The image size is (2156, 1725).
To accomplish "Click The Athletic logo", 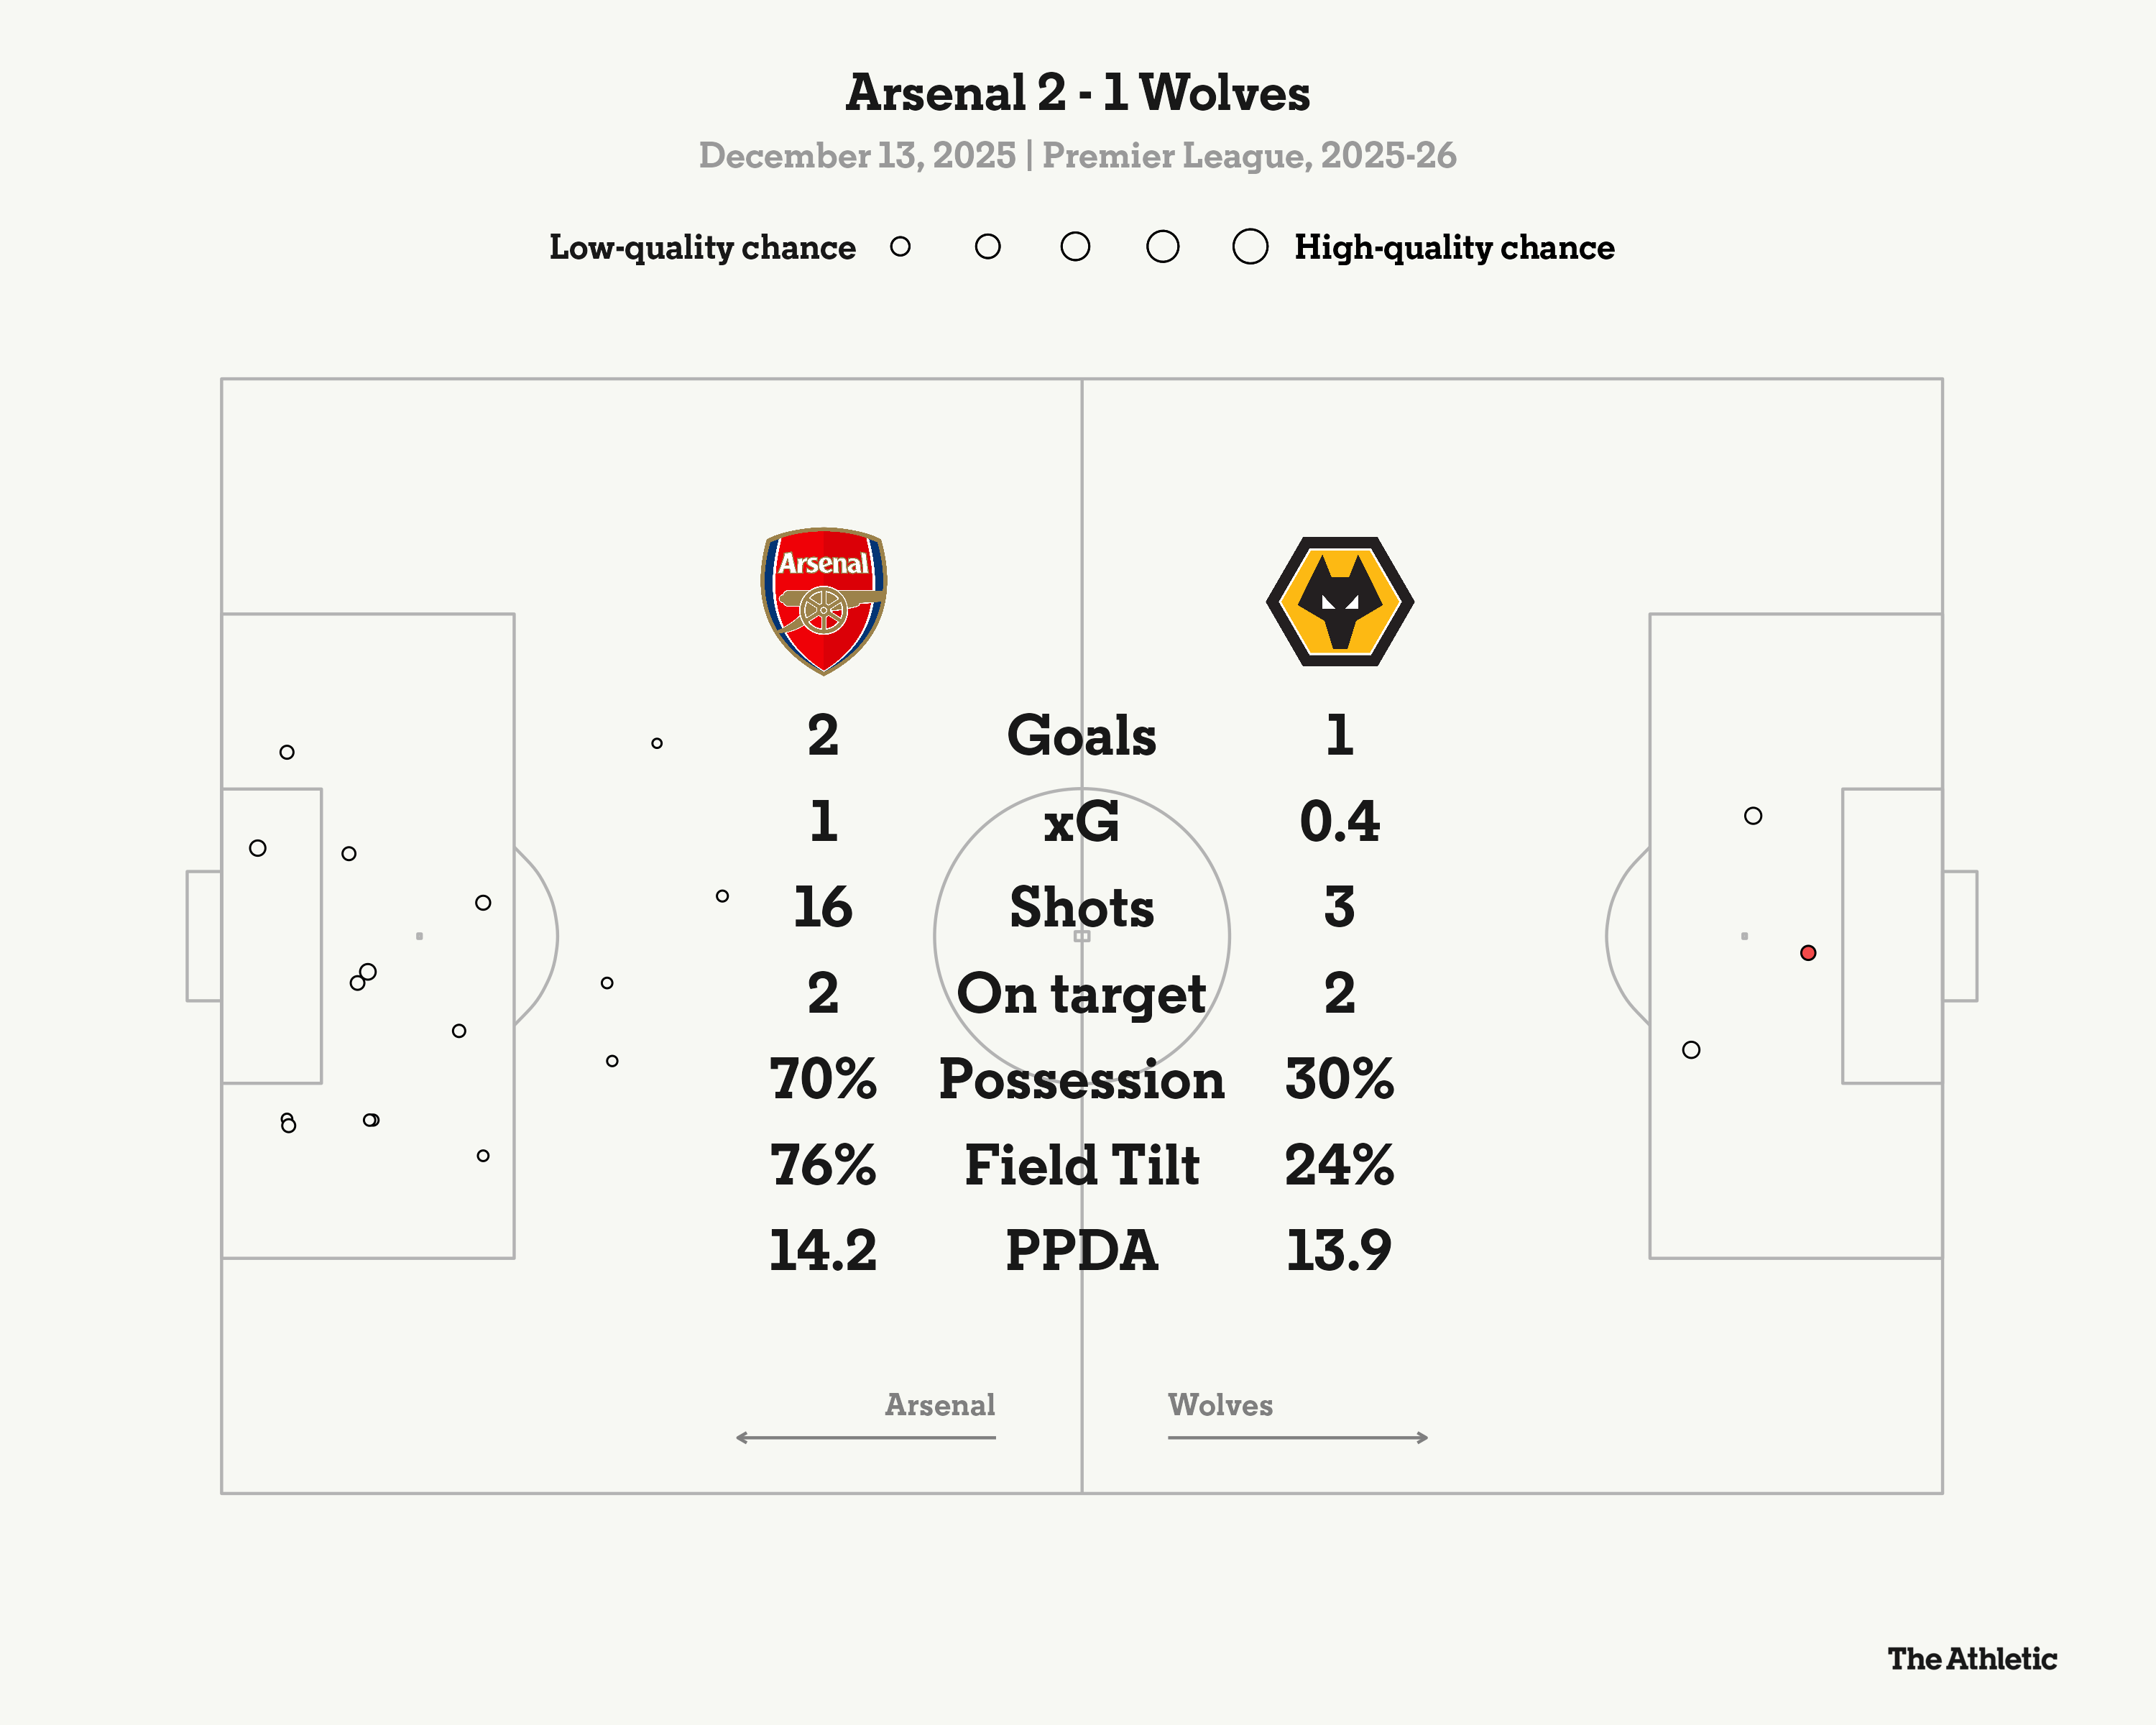I will (x=1971, y=1659).
